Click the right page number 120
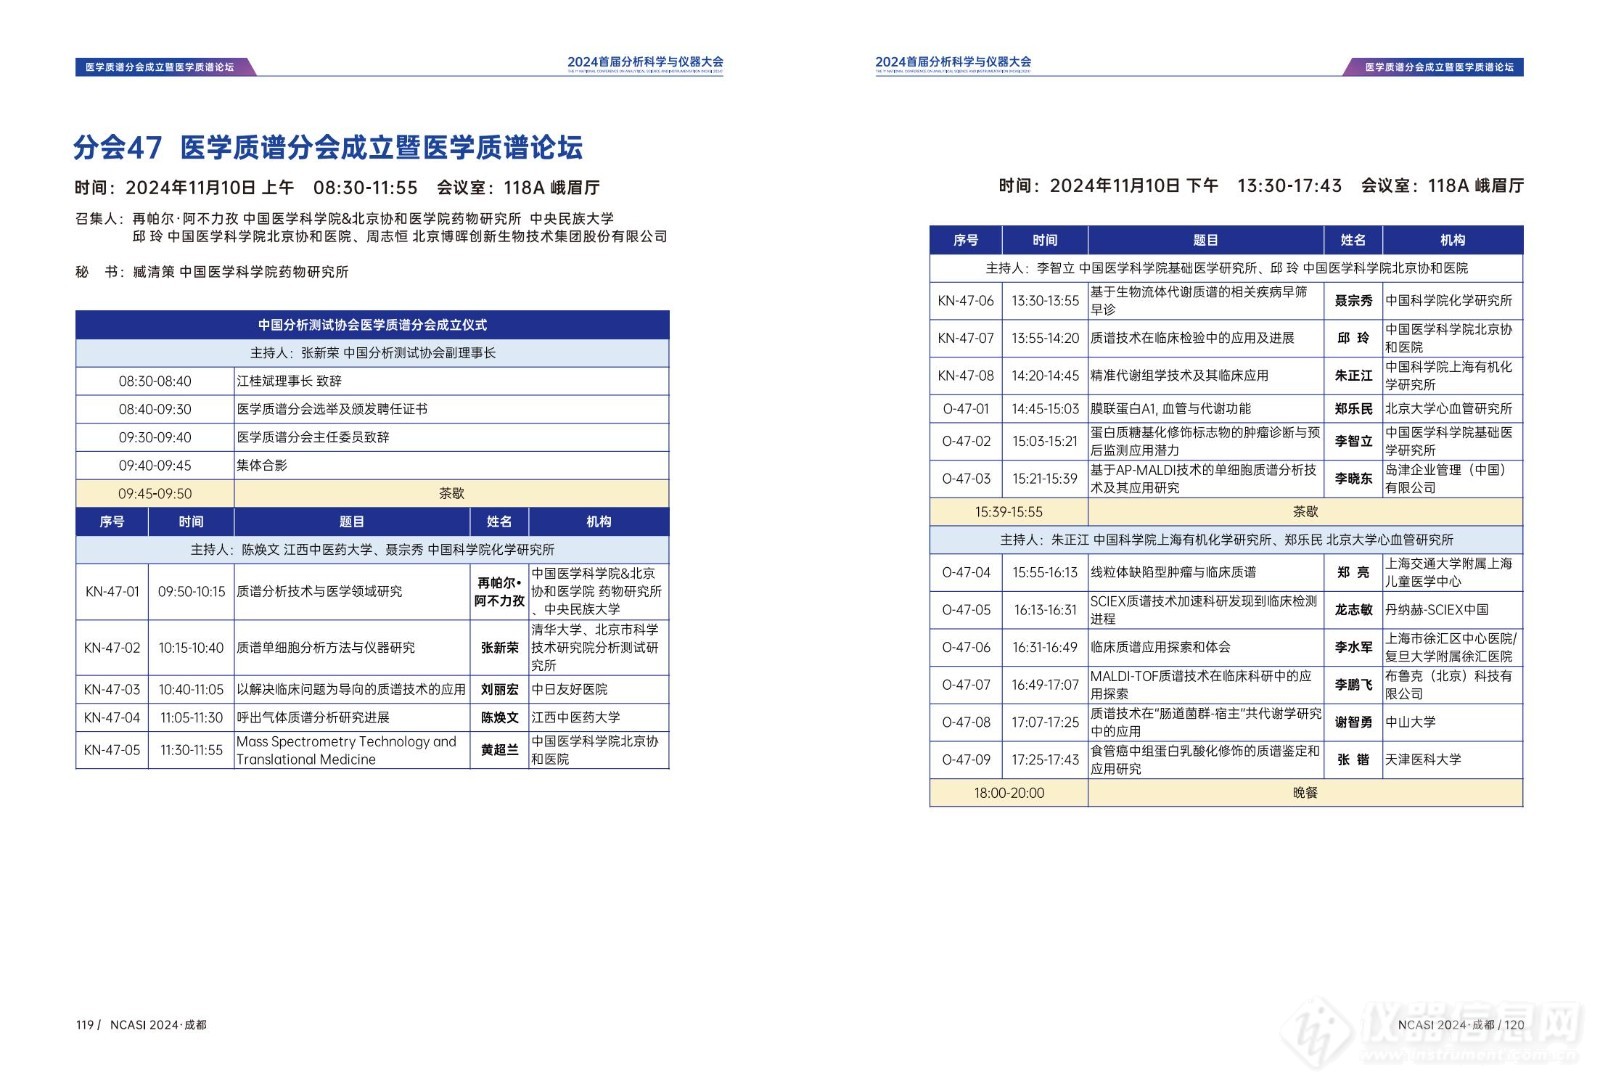The image size is (1600, 1085). pos(1514,1024)
